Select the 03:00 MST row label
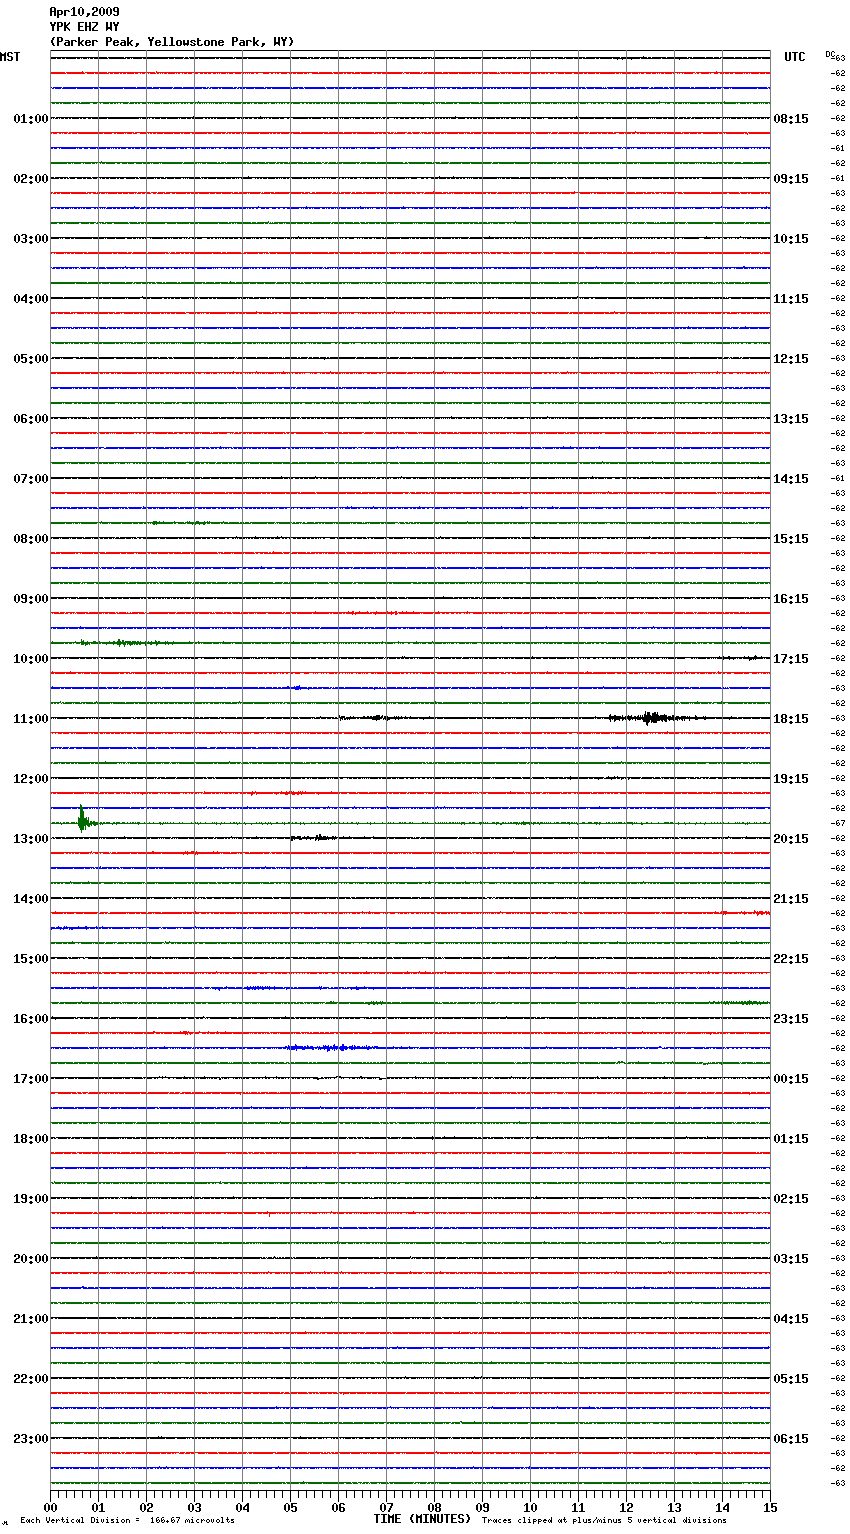This screenshot has height=1534, width=850. pyautogui.click(x=31, y=239)
